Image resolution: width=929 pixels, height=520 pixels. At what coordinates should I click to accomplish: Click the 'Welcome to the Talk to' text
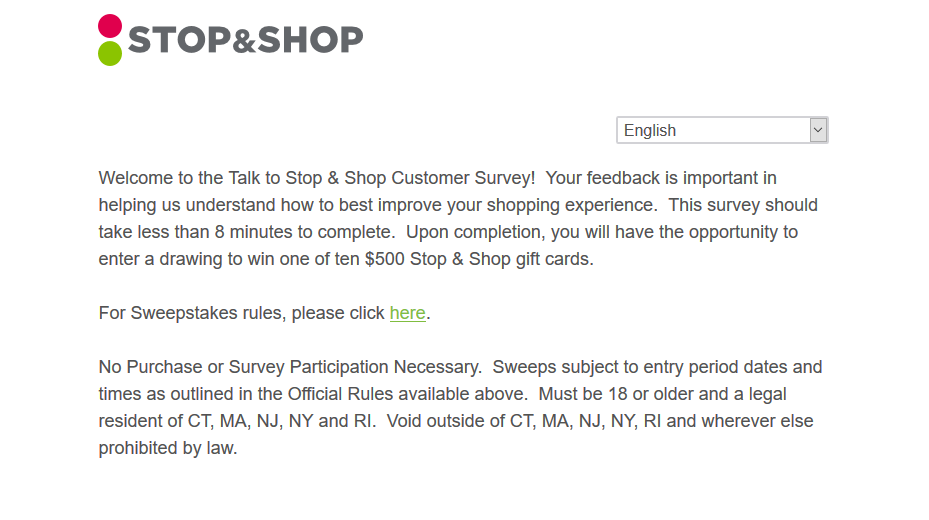190,178
